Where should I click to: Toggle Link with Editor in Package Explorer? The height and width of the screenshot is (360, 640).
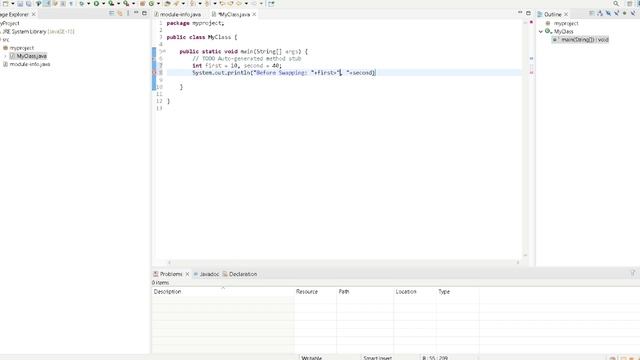coord(120,13)
